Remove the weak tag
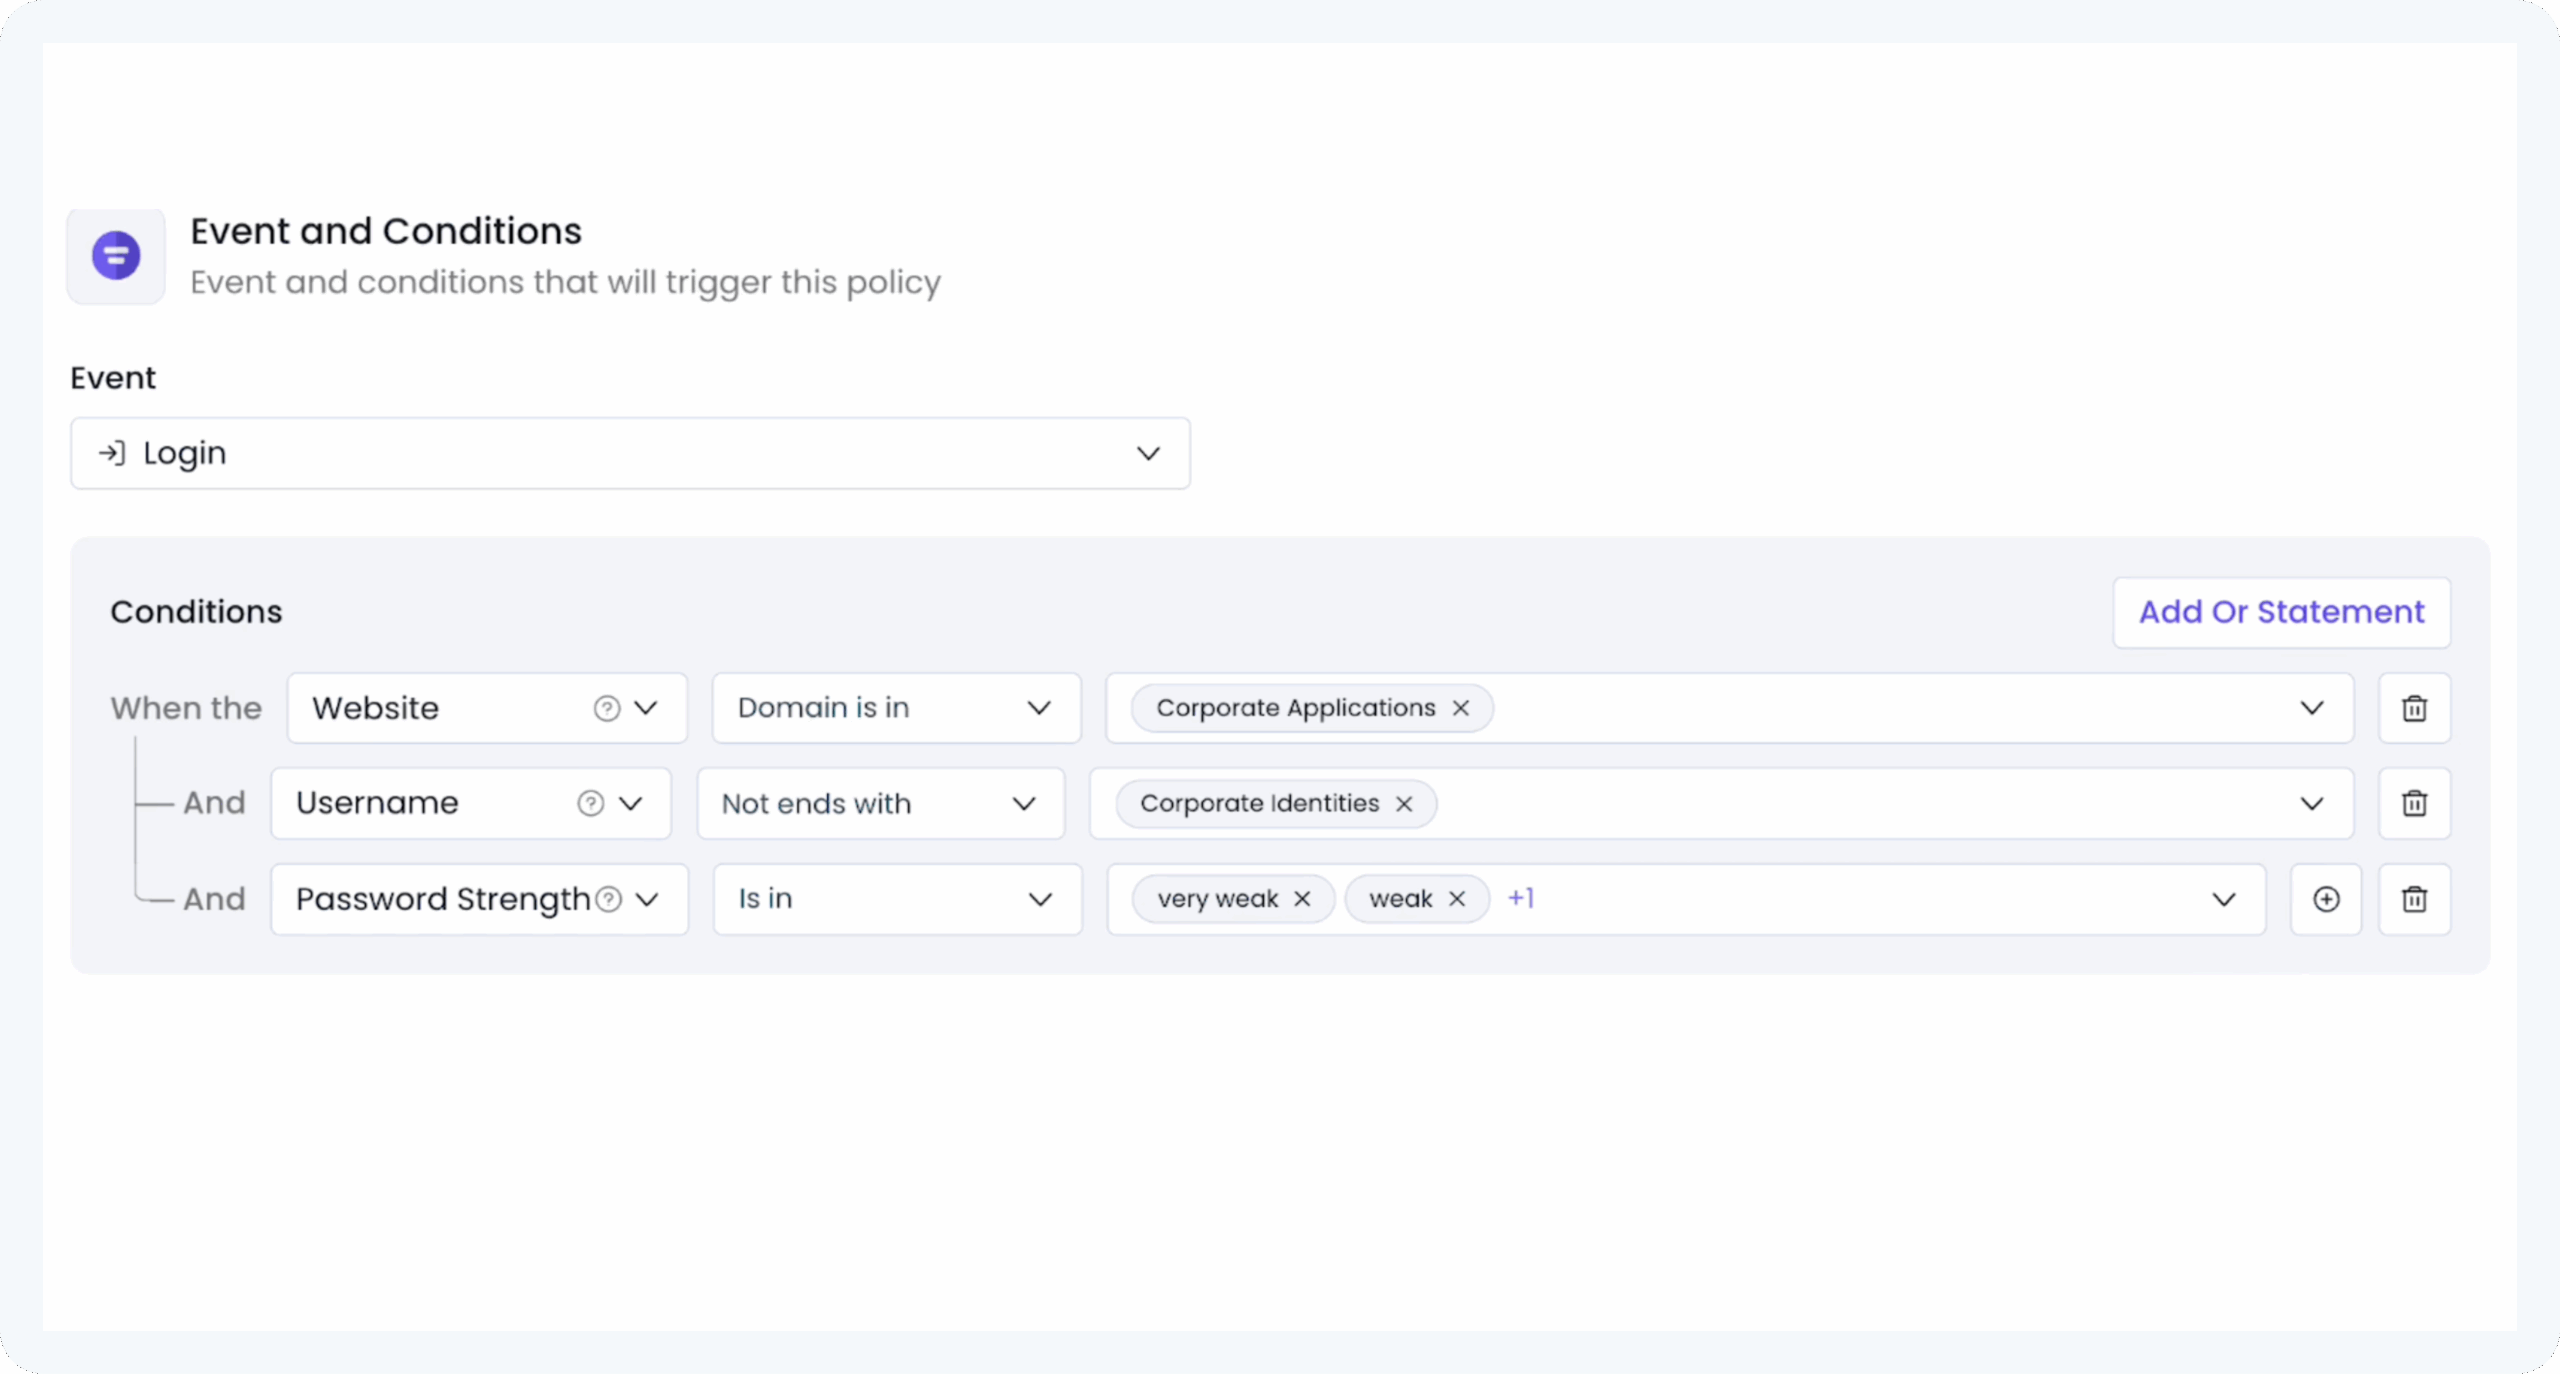 (1457, 899)
